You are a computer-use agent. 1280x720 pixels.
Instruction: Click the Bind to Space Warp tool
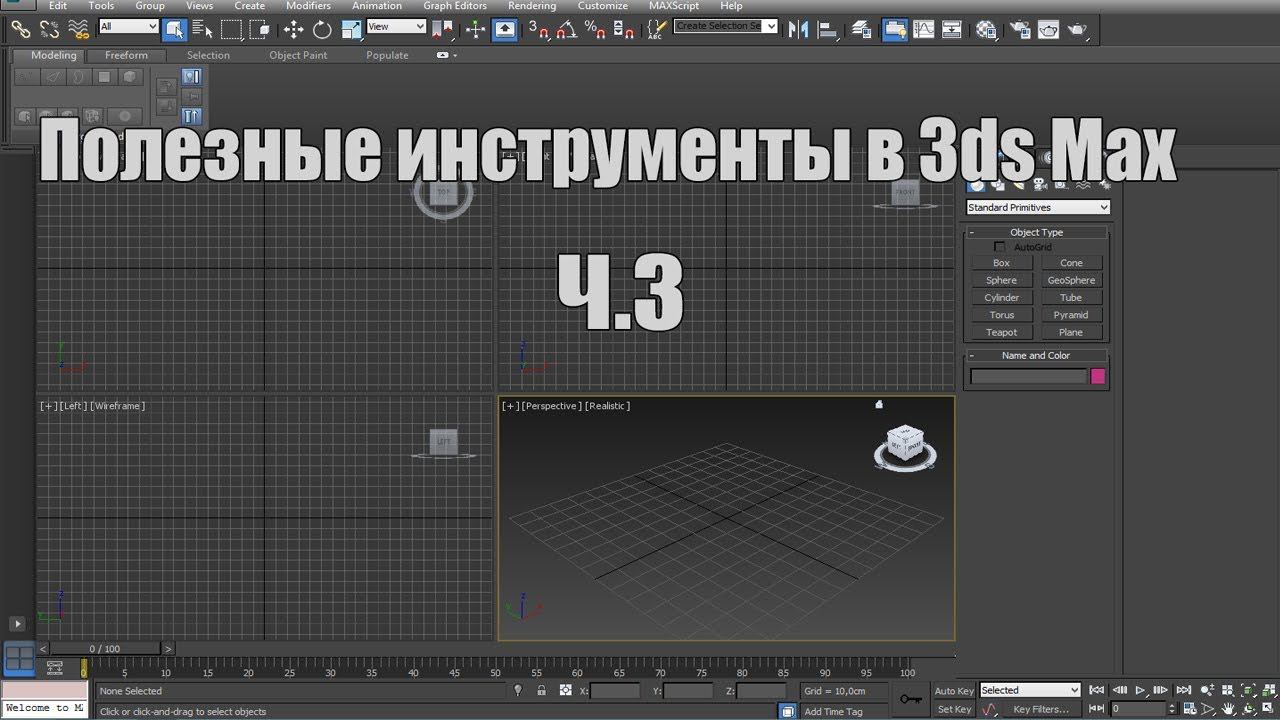[x=78, y=29]
